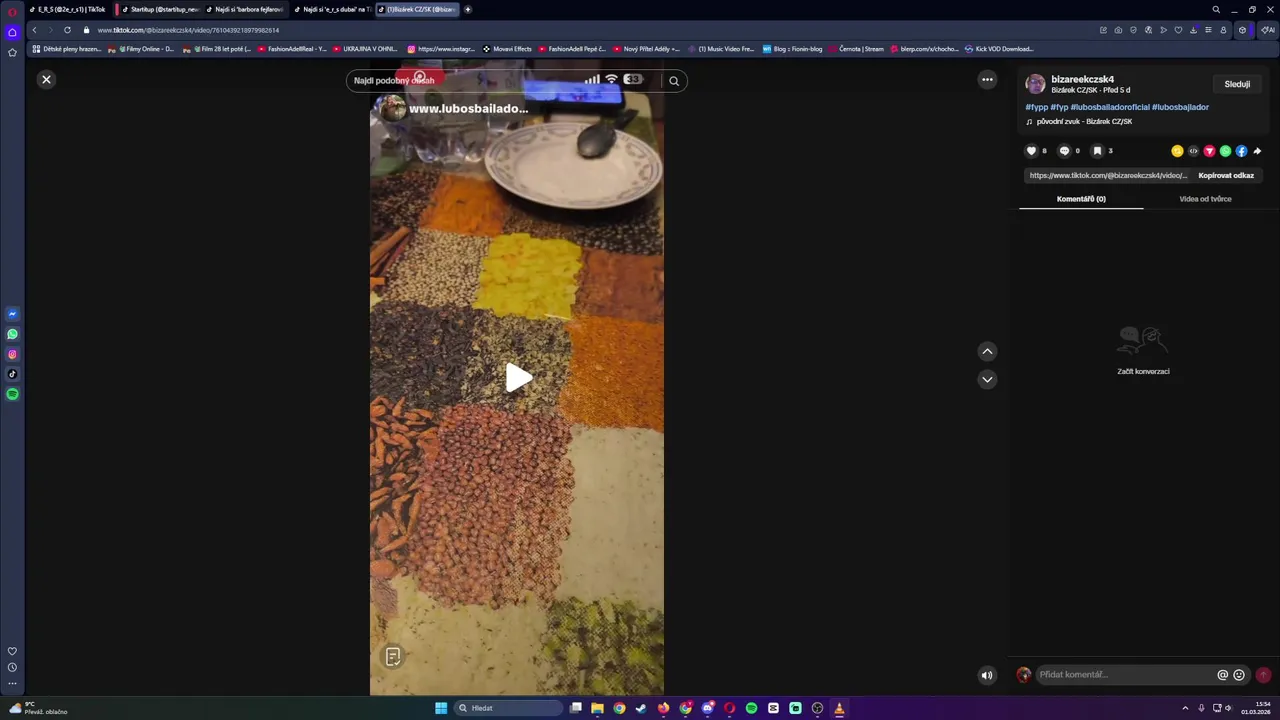Open Windows Start menu
Image resolution: width=1280 pixels, height=720 pixels.
tap(441, 708)
